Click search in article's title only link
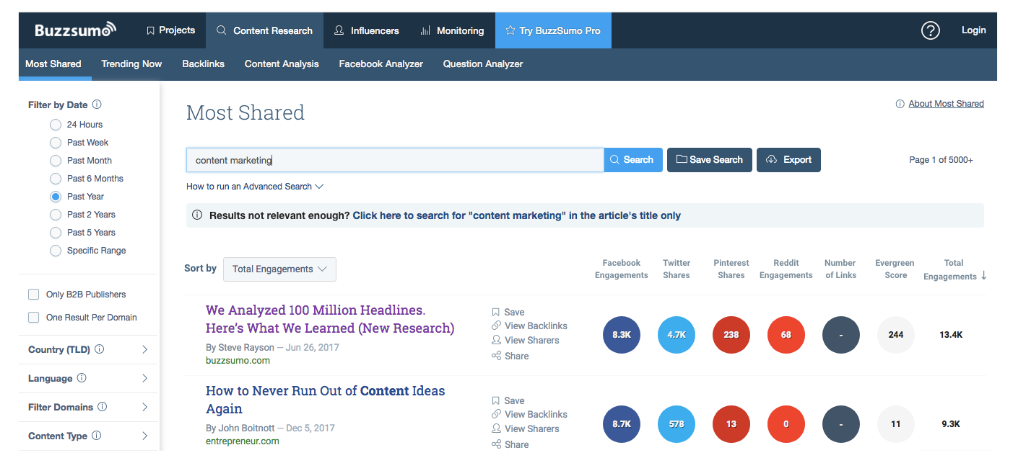The width and height of the screenshot is (1020, 463). (x=517, y=215)
